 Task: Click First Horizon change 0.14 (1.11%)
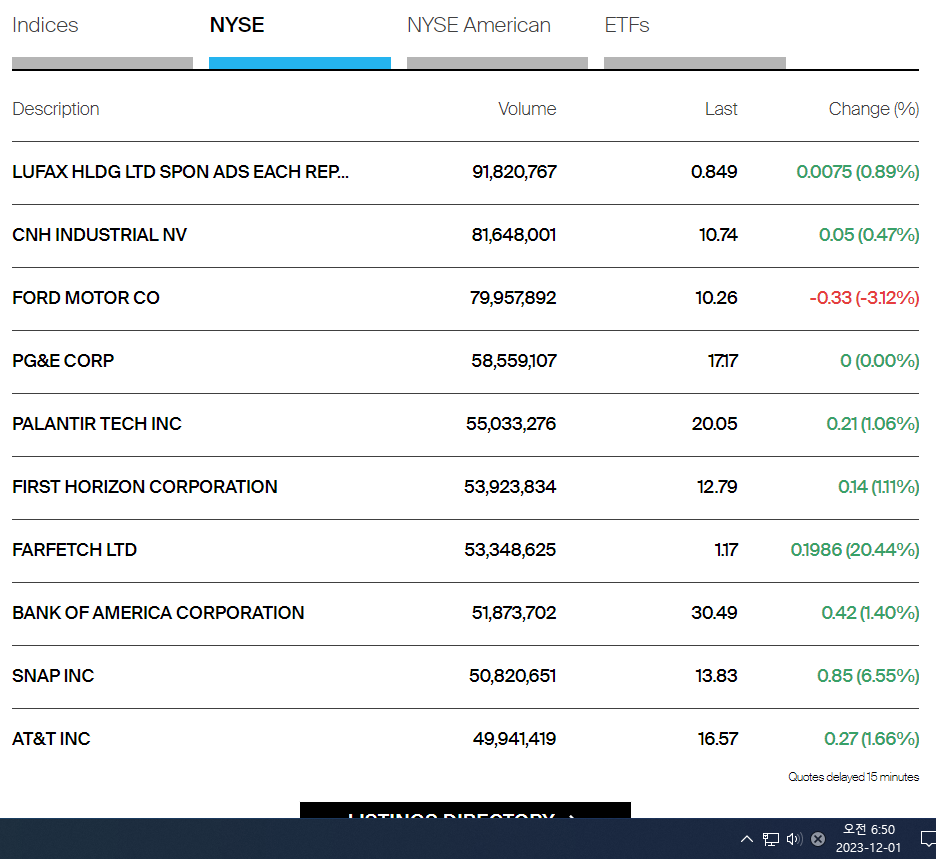tap(879, 487)
